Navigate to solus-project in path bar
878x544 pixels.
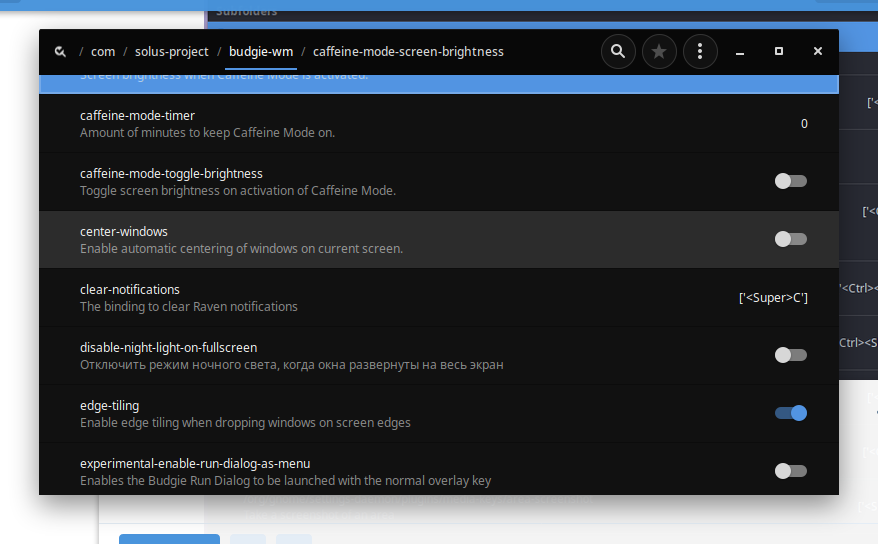(172, 52)
